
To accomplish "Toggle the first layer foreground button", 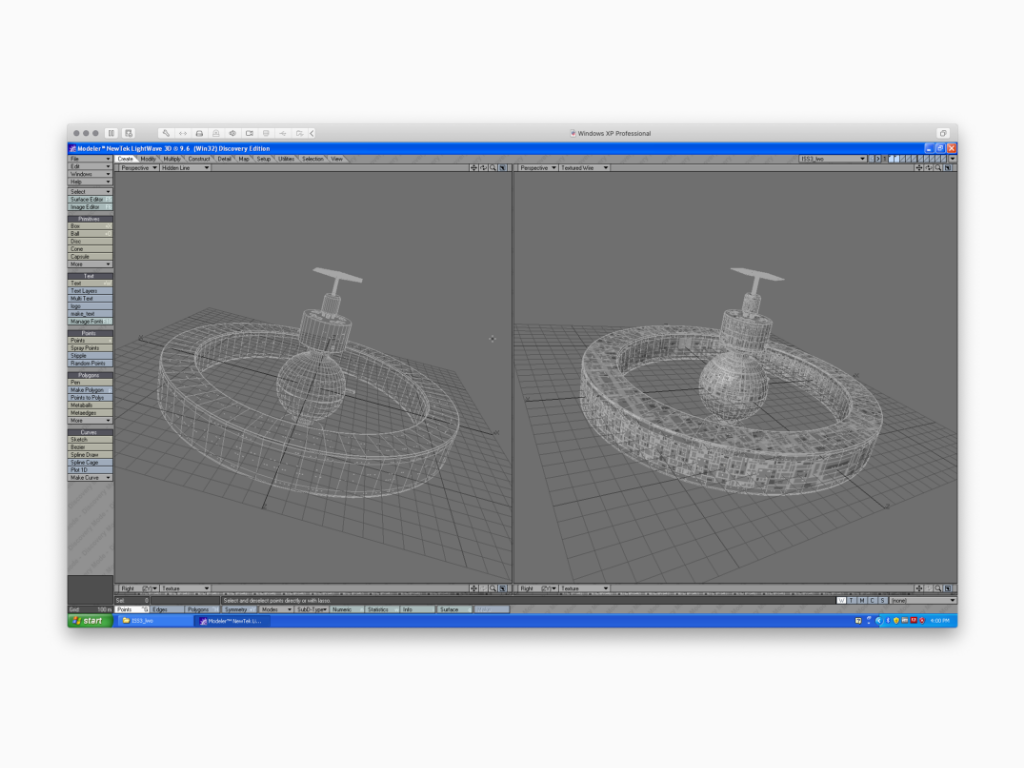I will point(891,159).
